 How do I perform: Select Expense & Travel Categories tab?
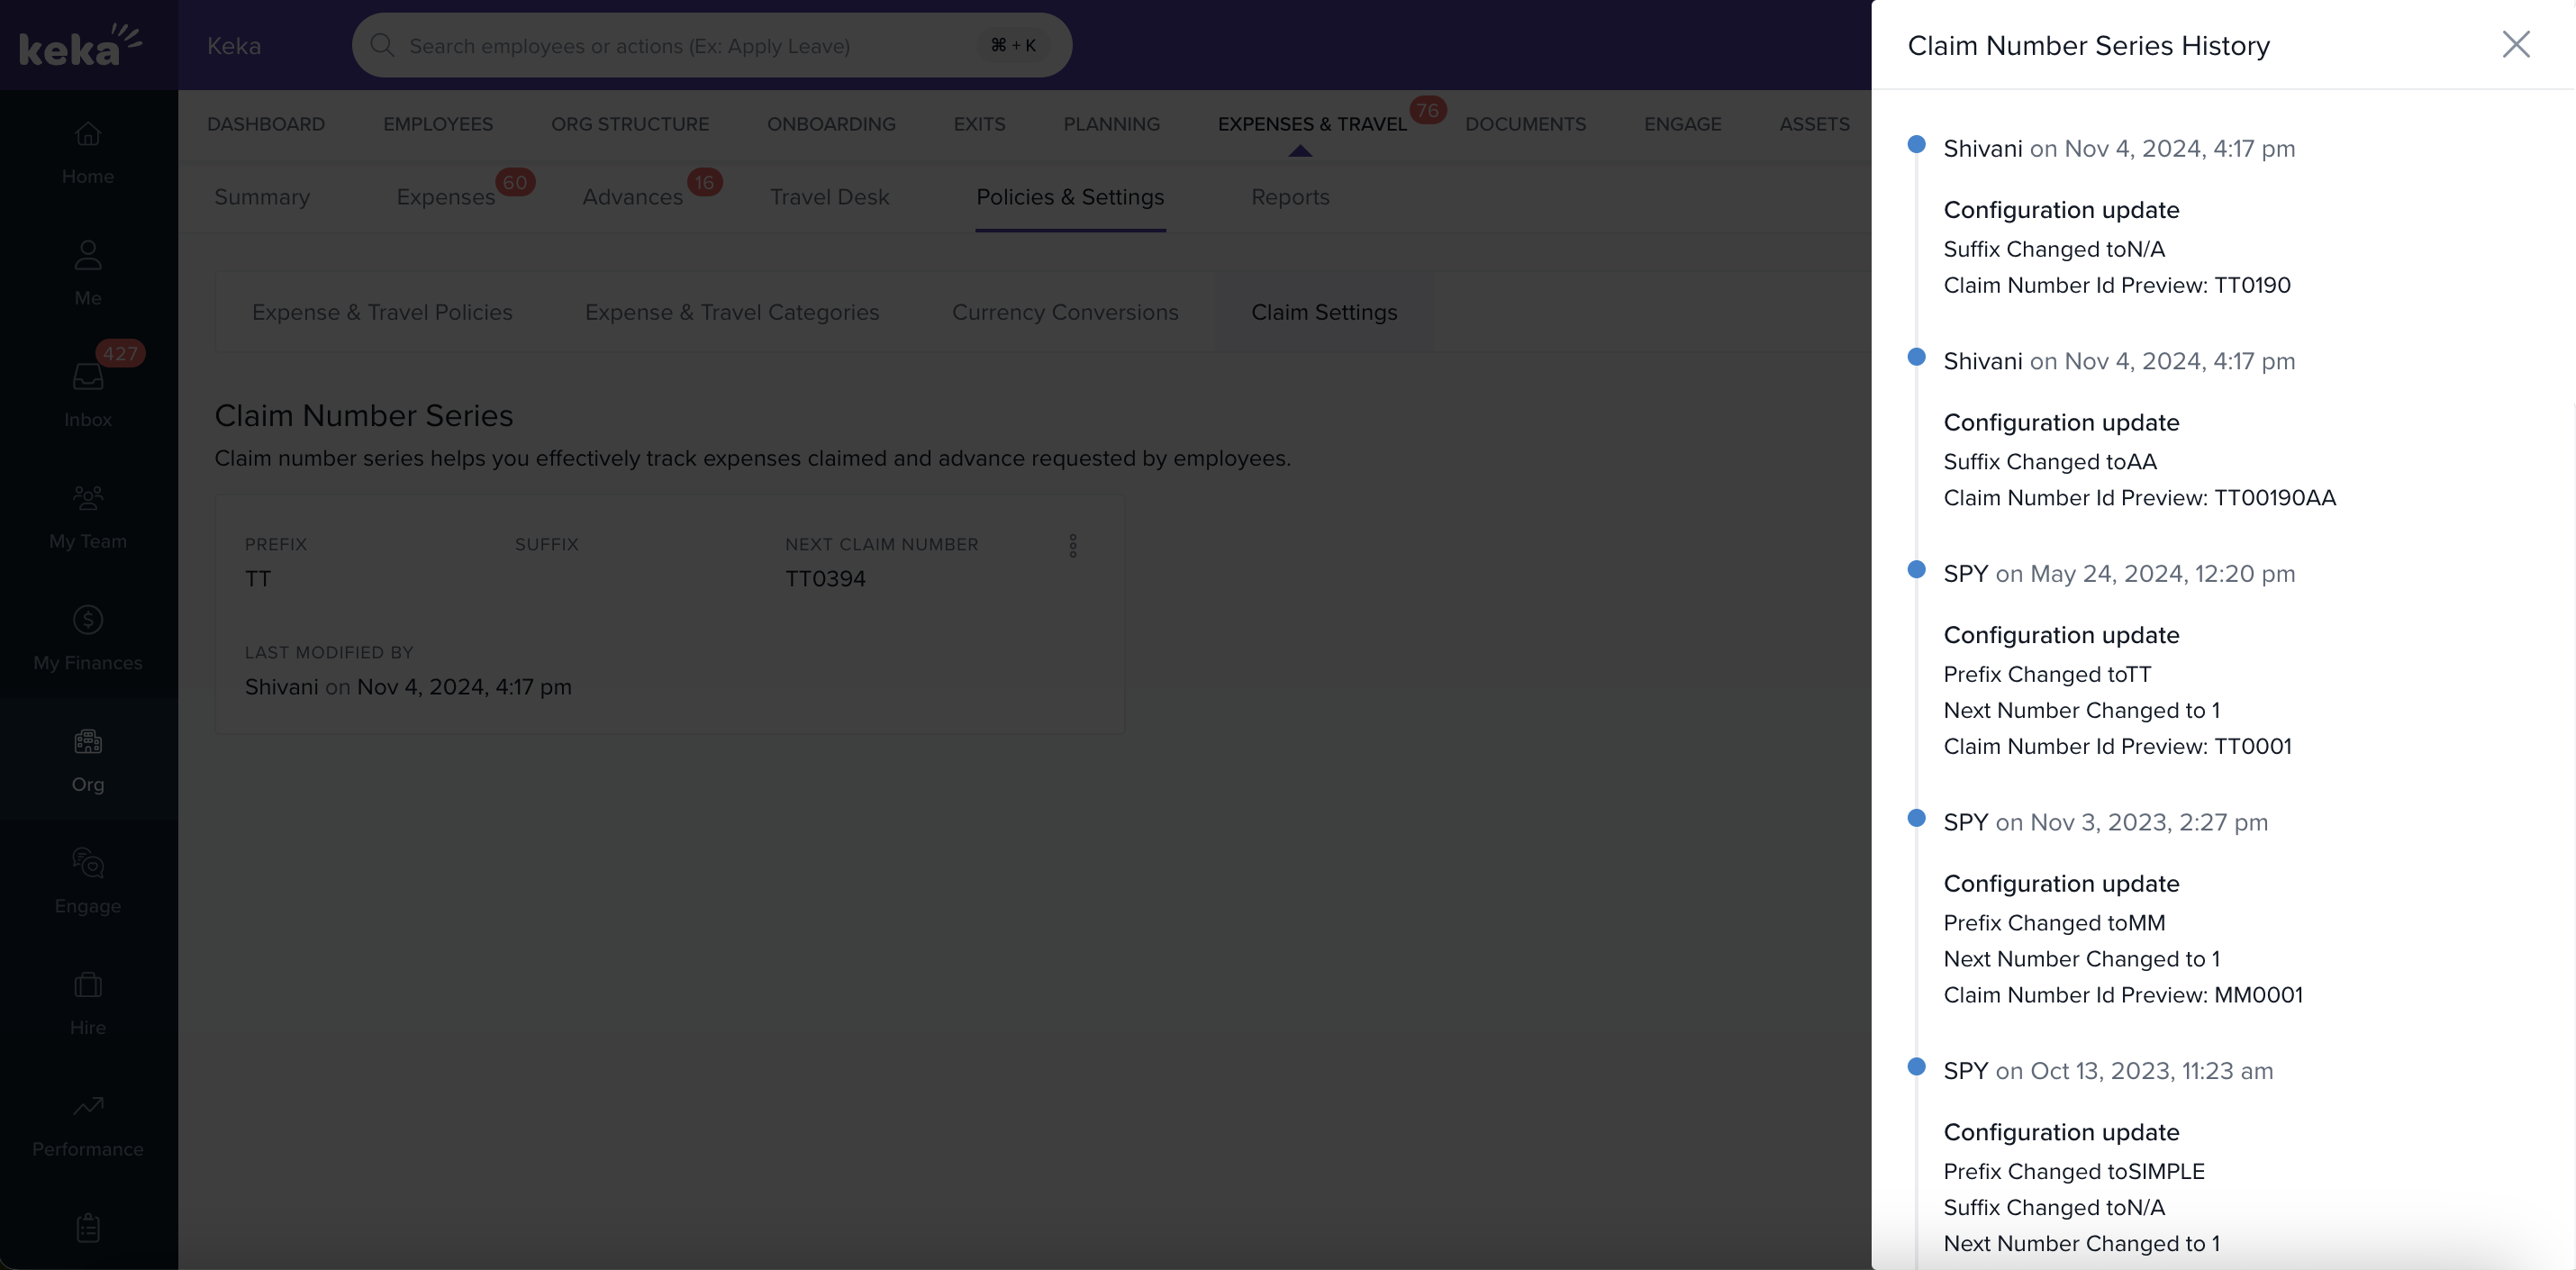[x=732, y=312]
